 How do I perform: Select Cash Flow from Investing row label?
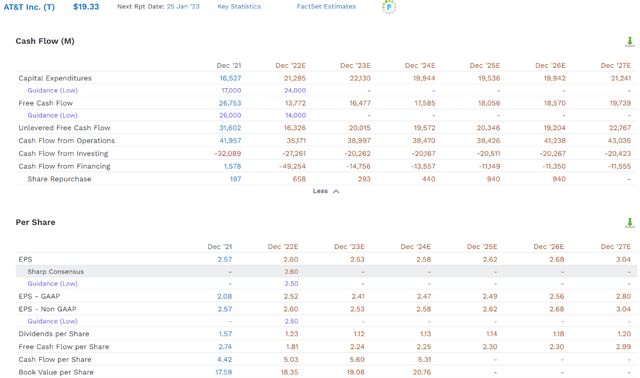[x=63, y=153]
